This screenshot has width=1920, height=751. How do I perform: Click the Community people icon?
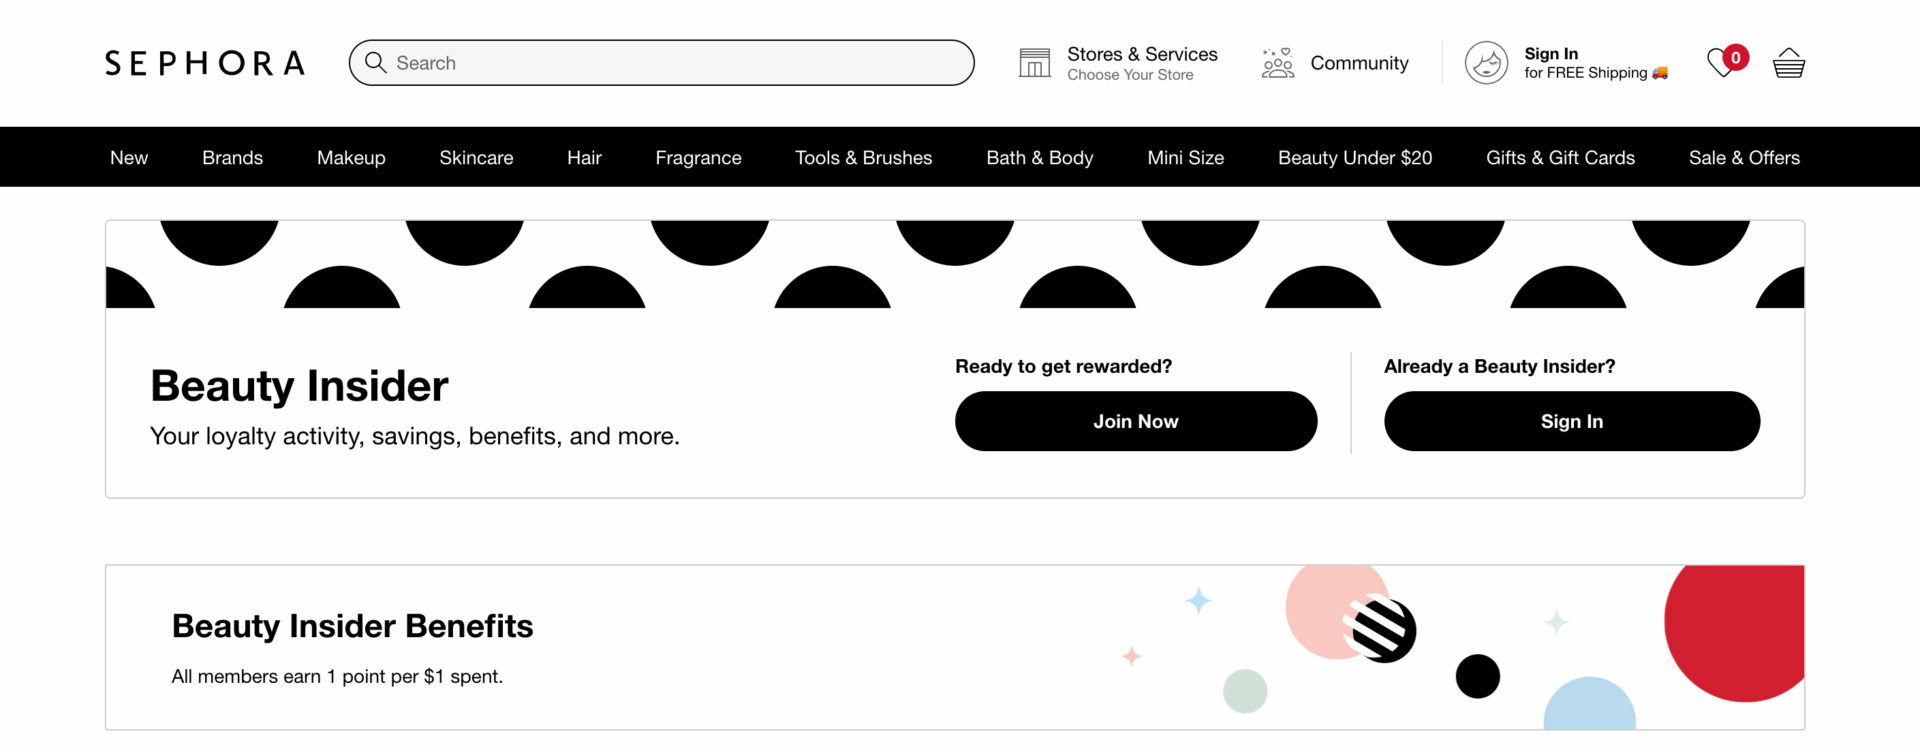pos(1278,63)
